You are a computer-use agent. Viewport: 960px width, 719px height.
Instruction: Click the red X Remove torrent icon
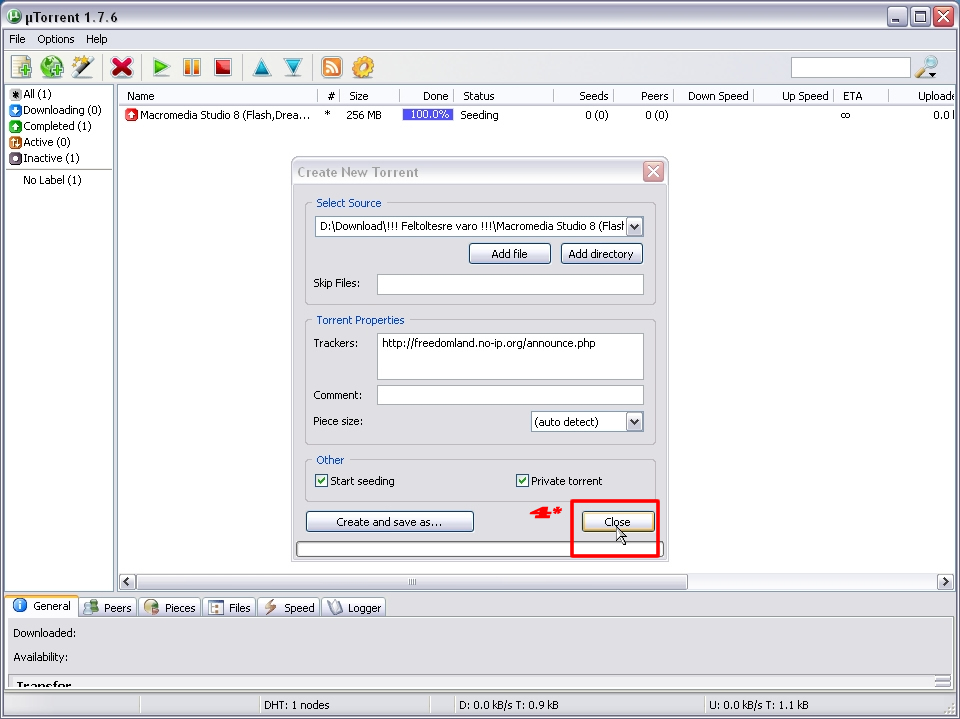(x=122, y=67)
